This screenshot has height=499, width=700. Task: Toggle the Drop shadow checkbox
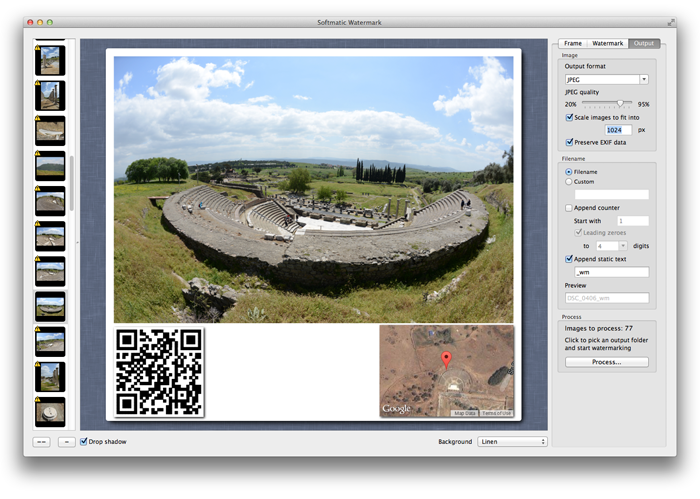[83, 441]
